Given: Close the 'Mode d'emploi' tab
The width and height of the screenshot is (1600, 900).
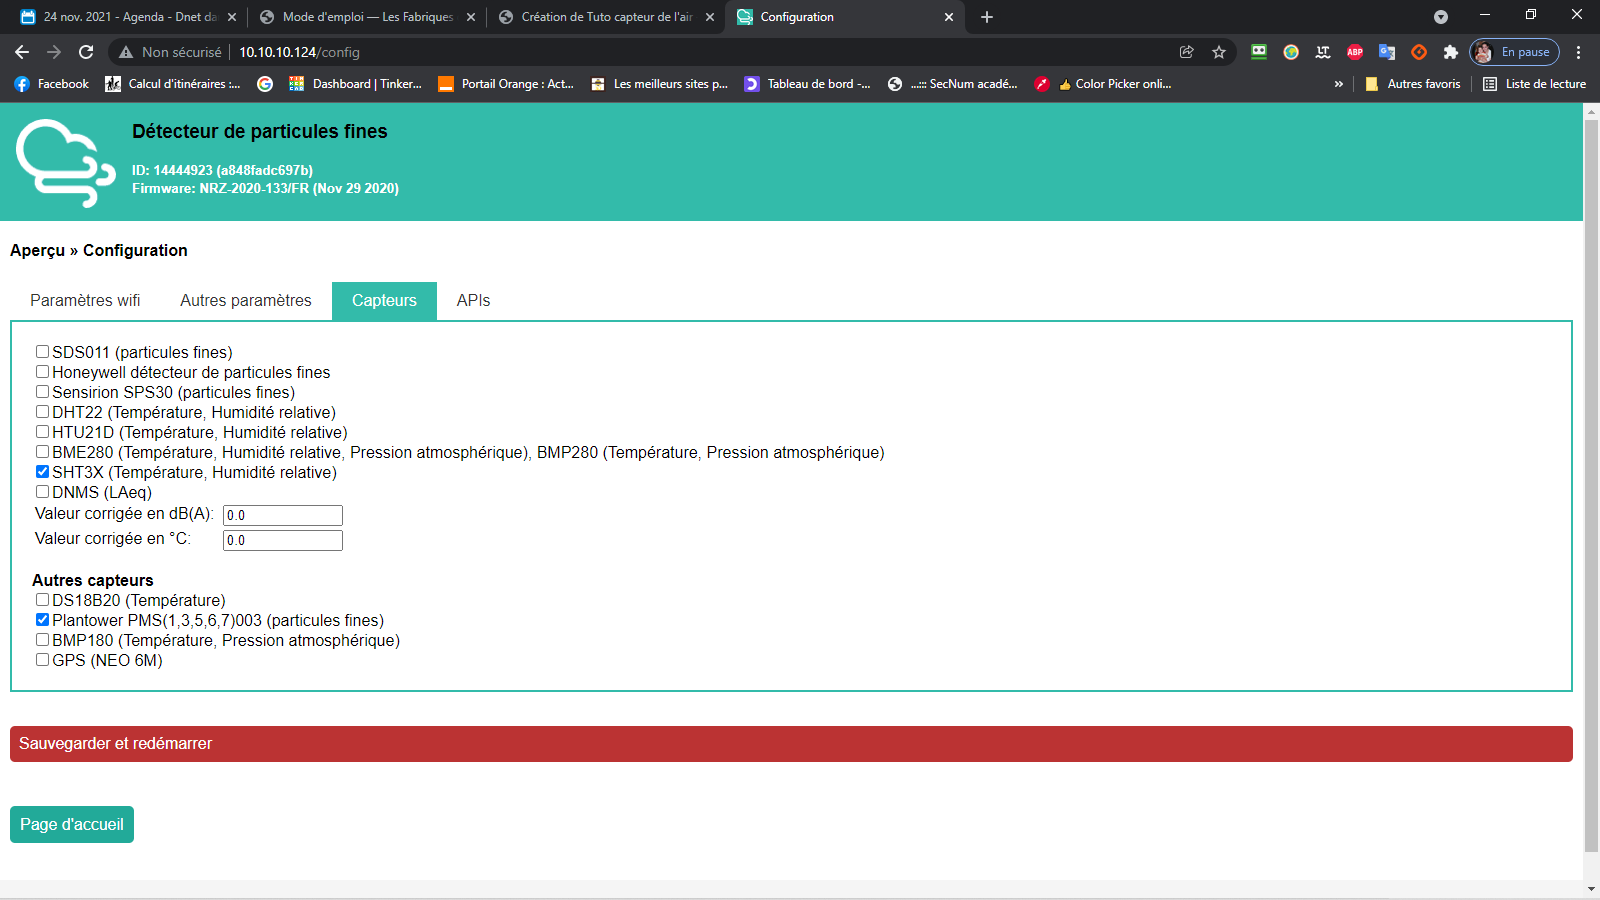Looking at the screenshot, I should pyautogui.click(x=471, y=17).
